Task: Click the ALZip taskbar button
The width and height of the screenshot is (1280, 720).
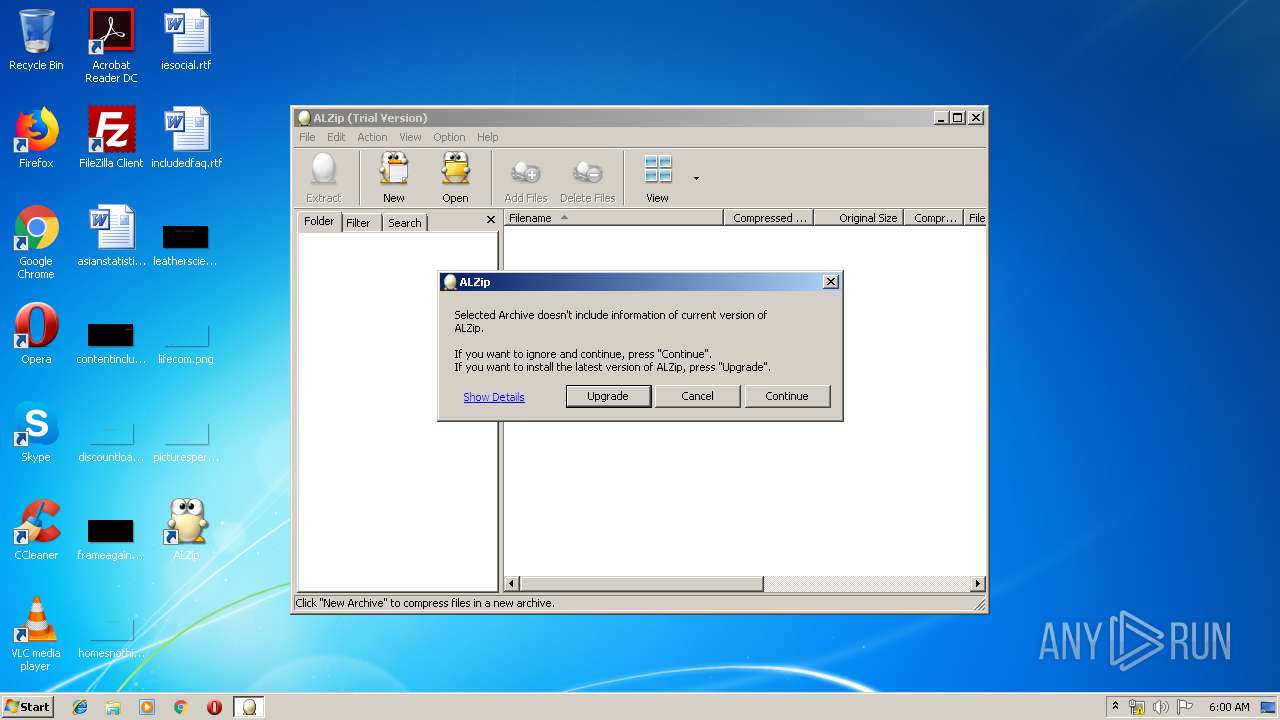Action: tap(249, 707)
